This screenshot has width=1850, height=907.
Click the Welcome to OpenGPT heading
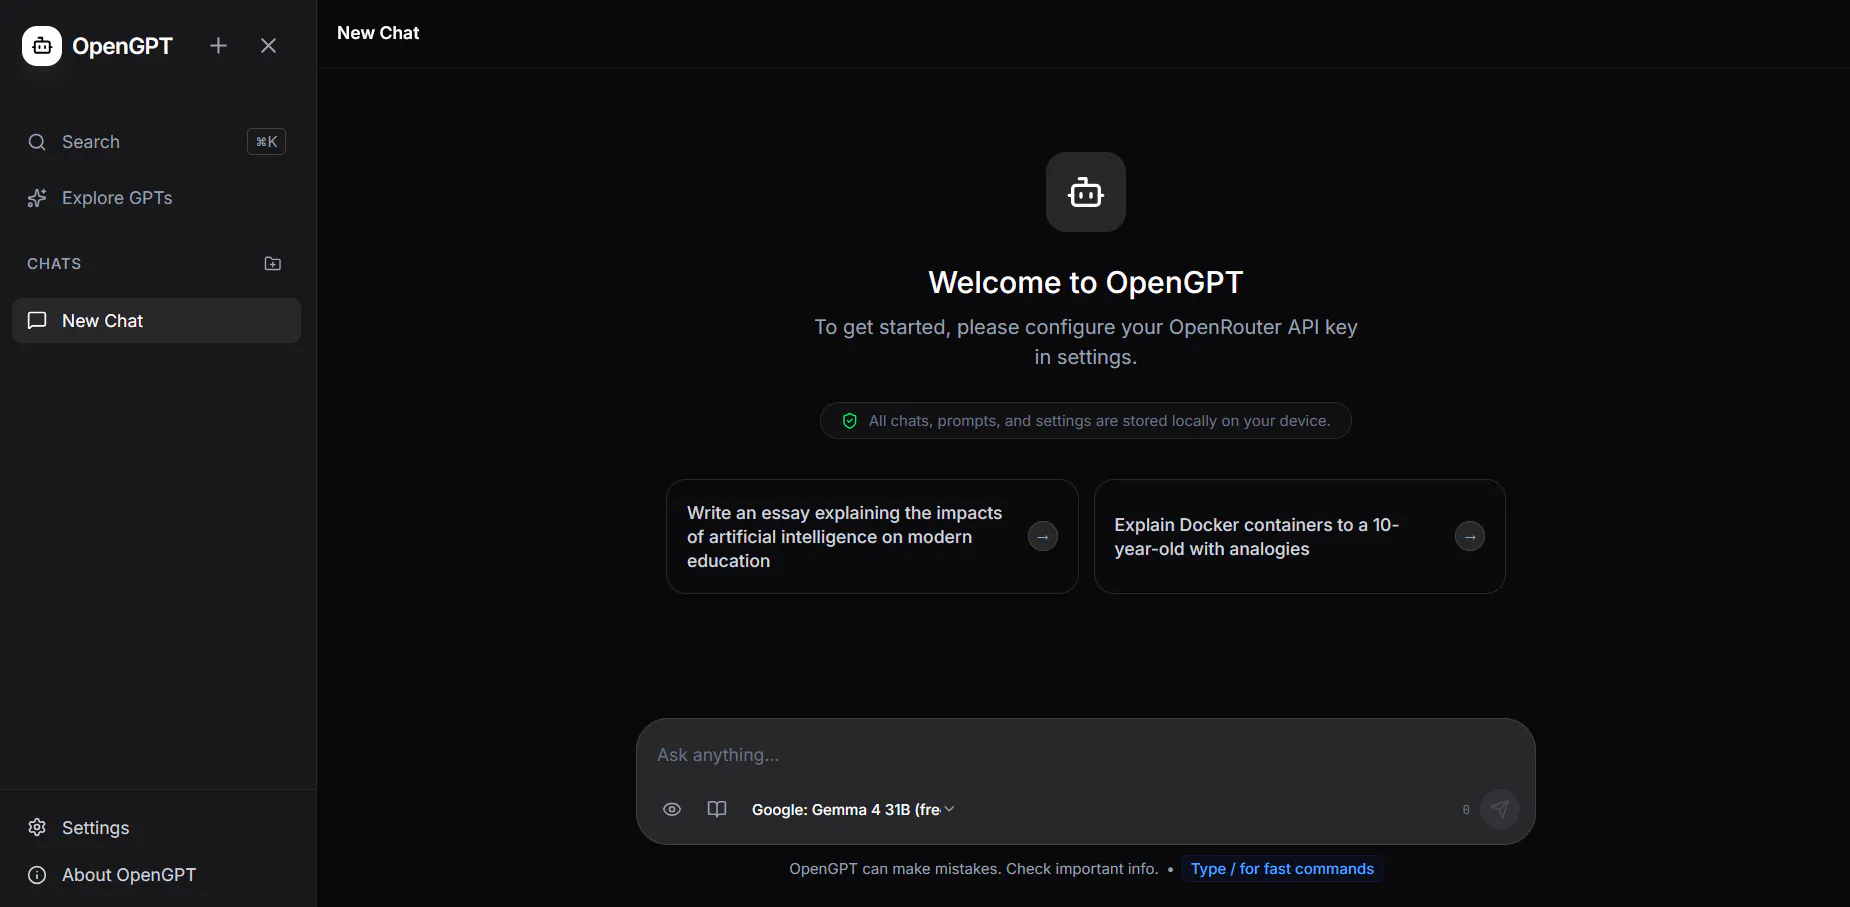point(1086,283)
